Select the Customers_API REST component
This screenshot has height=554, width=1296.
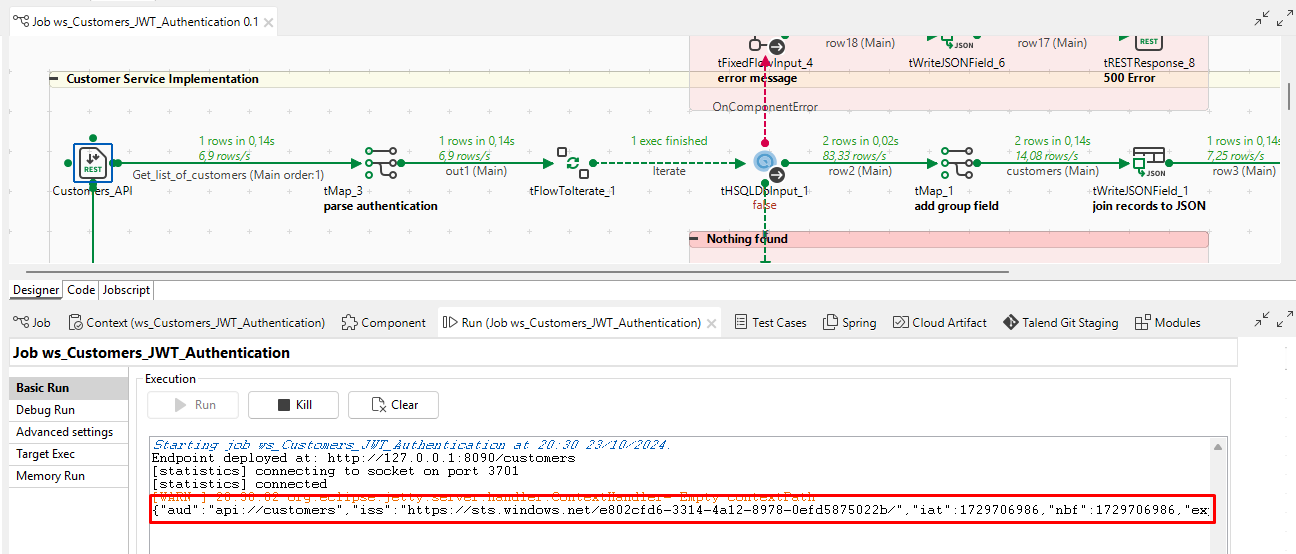(93, 163)
